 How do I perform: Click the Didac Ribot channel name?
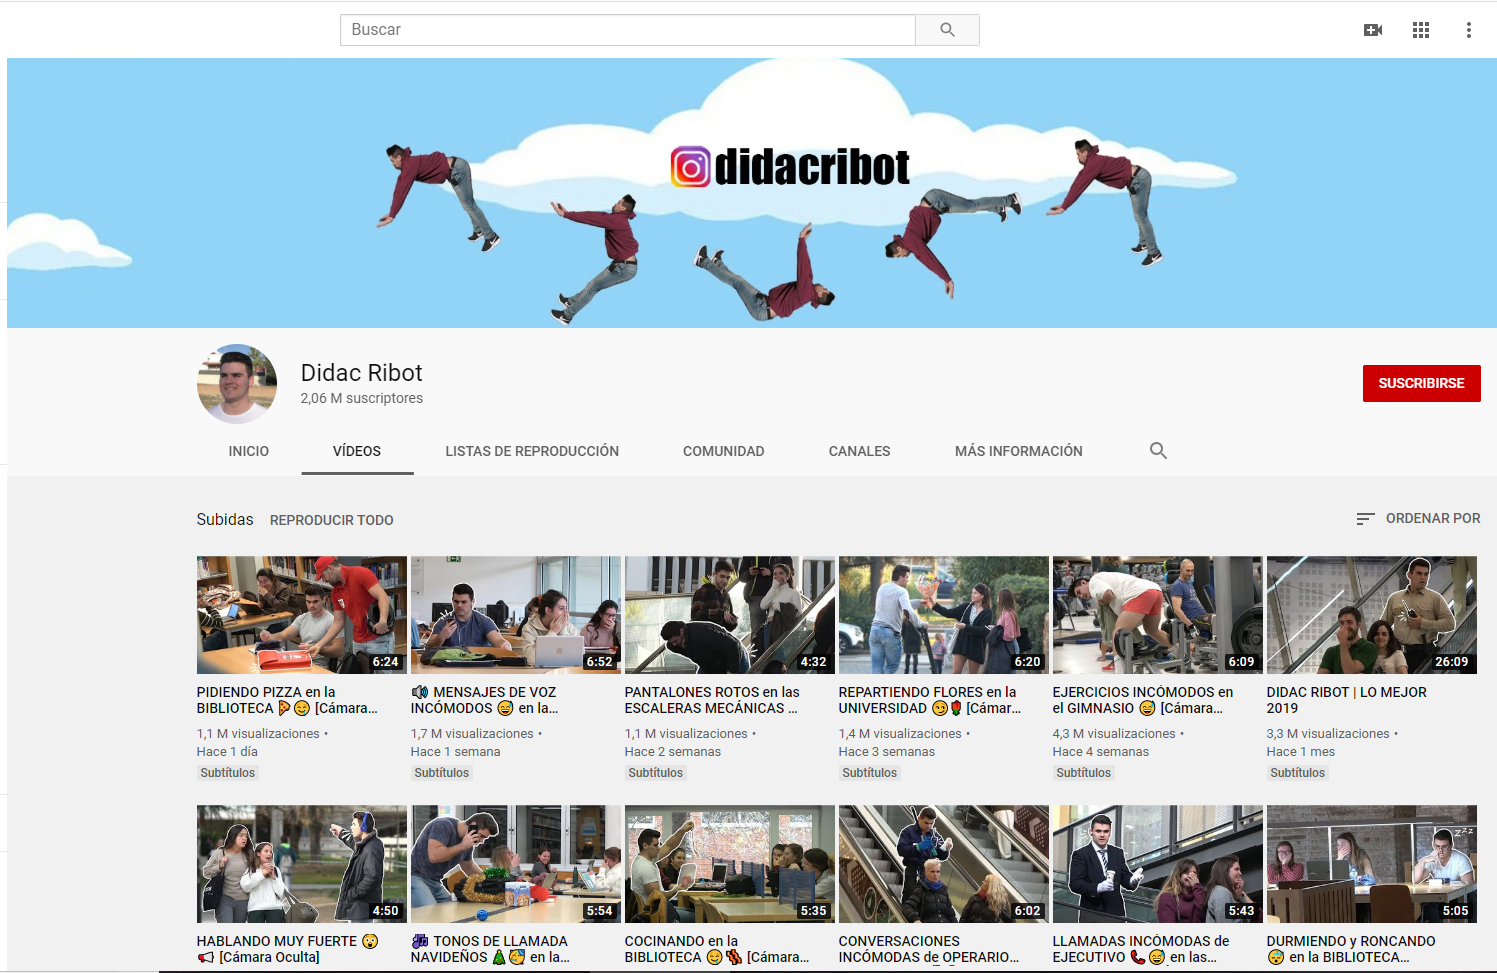(x=361, y=372)
